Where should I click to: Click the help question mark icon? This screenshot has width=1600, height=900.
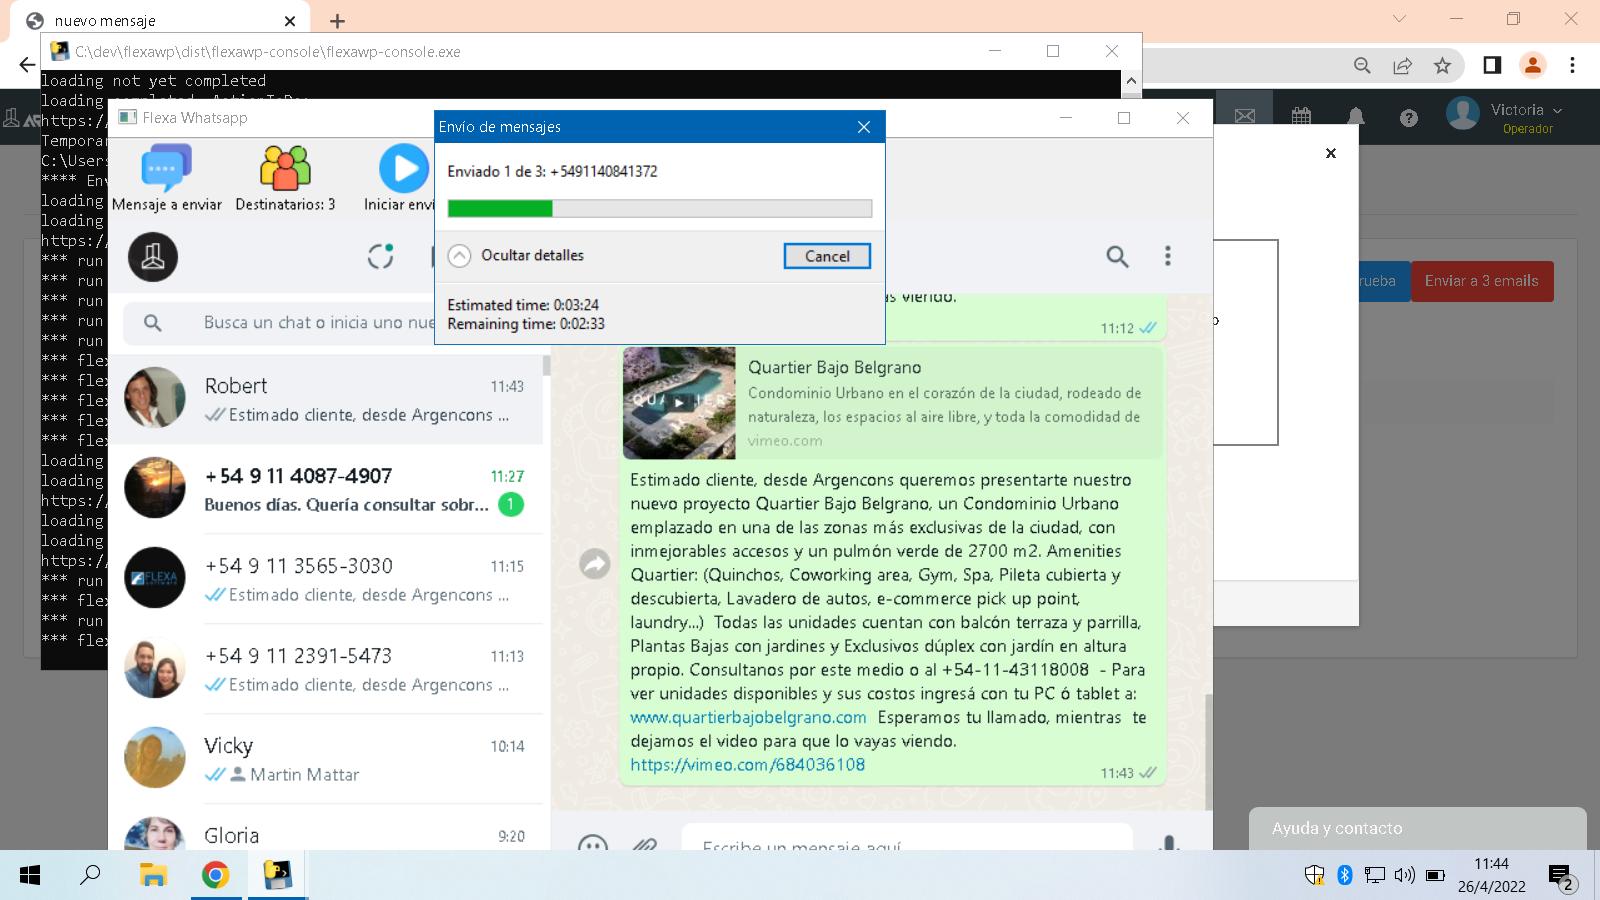(x=1409, y=118)
